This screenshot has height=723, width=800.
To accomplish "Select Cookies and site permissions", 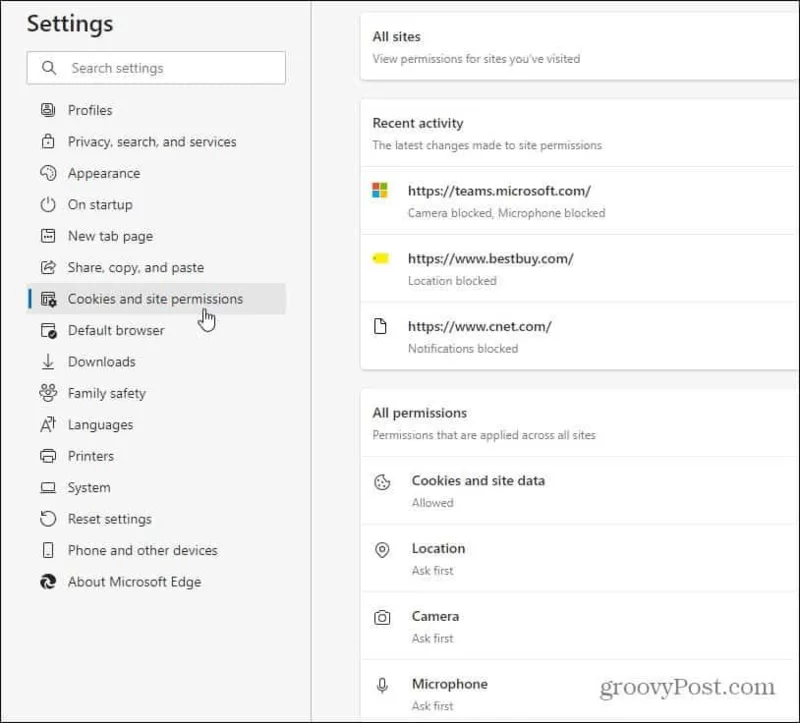I will tap(156, 298).
